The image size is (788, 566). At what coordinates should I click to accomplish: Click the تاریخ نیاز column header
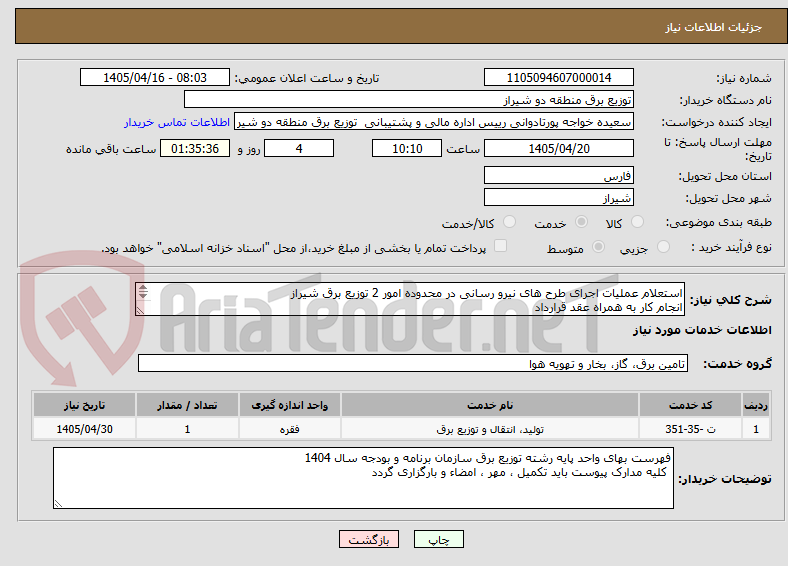pyautogui.click(x=84, y=405)
